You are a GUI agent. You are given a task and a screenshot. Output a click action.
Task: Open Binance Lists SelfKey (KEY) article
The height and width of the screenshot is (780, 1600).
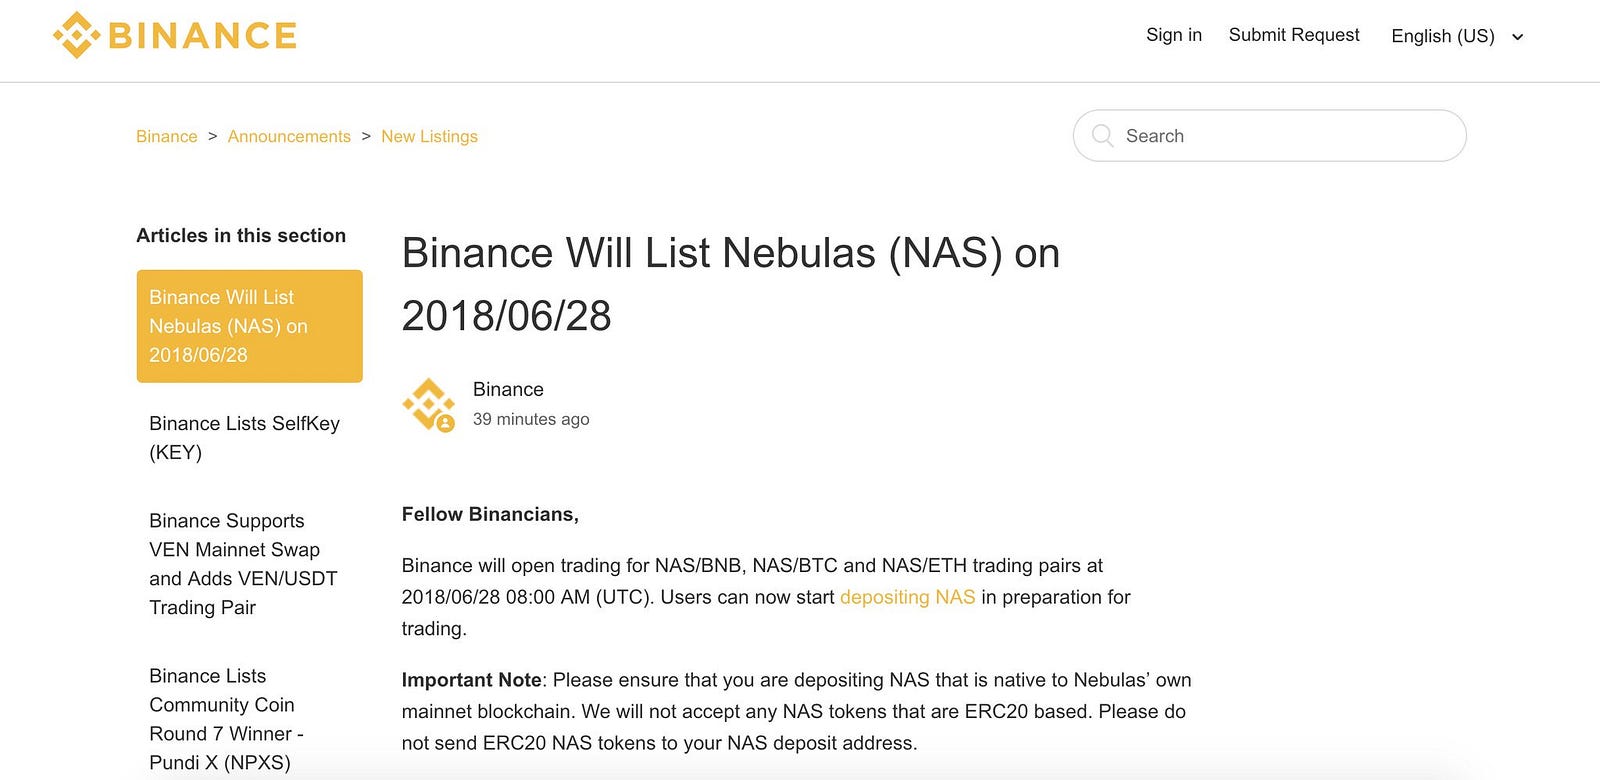coord(245,438)
